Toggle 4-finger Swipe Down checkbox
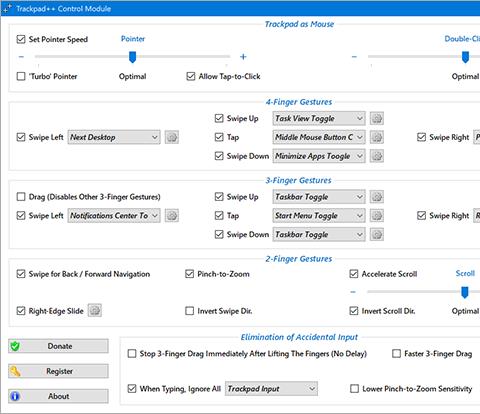Image resolution: width=480 pixels, height=414 pixels. click(219, 156)
